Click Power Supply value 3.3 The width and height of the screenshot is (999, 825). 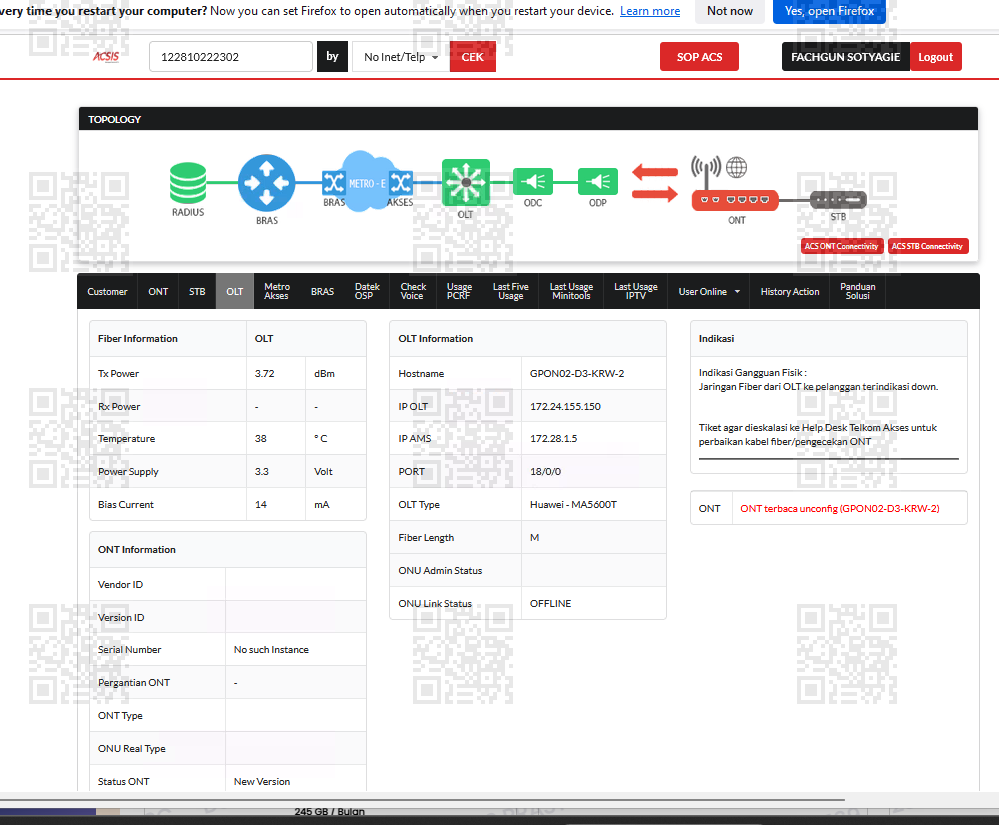click(262, 471)
